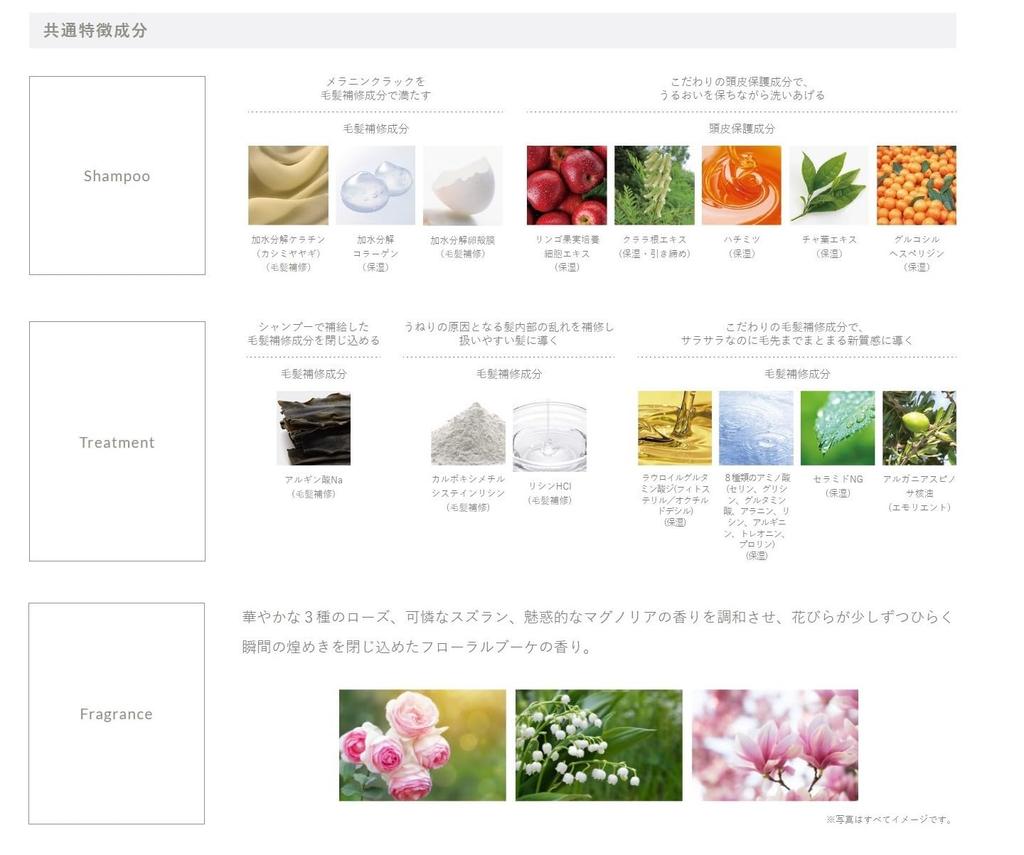Click the グルコシルヘスペリジン orange fruit image
Viewport: 1024px width, 855px height.
[x=915, y=185]
